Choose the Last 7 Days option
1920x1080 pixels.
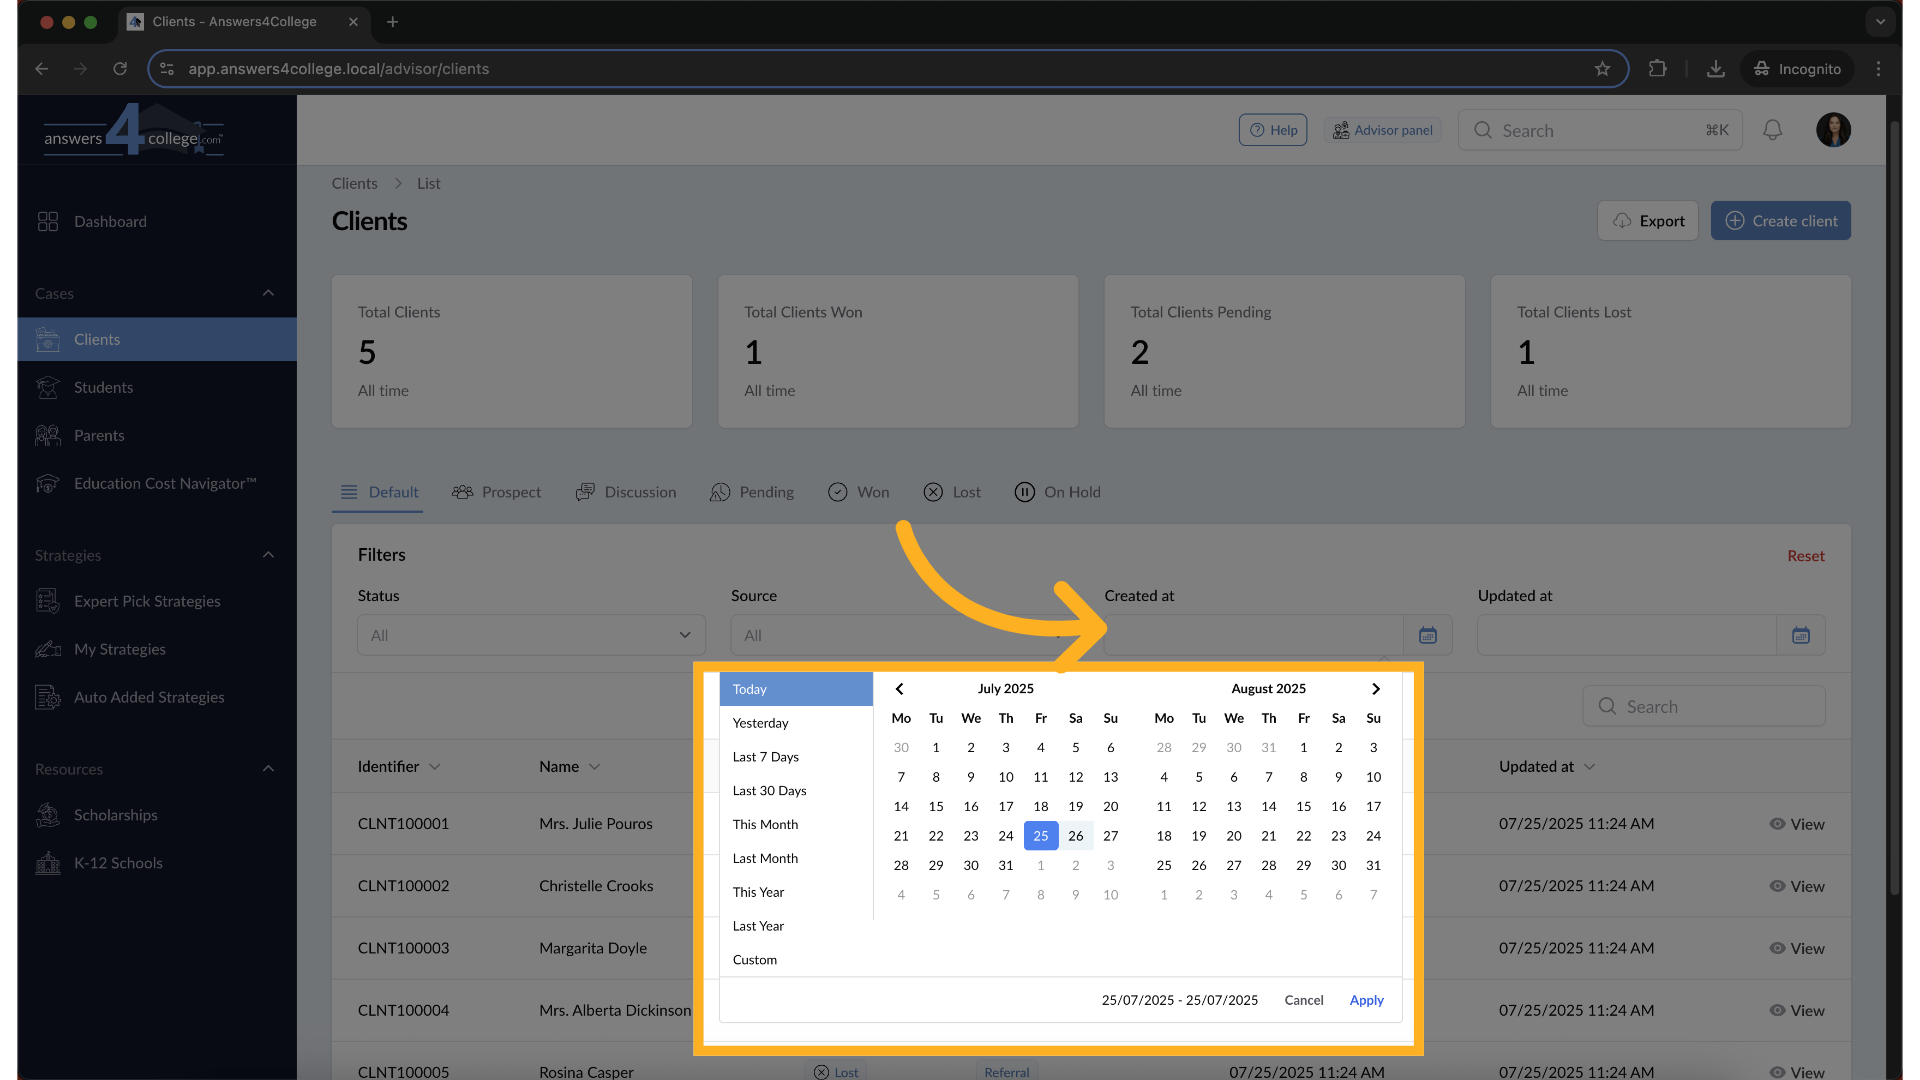coord(765,757)
